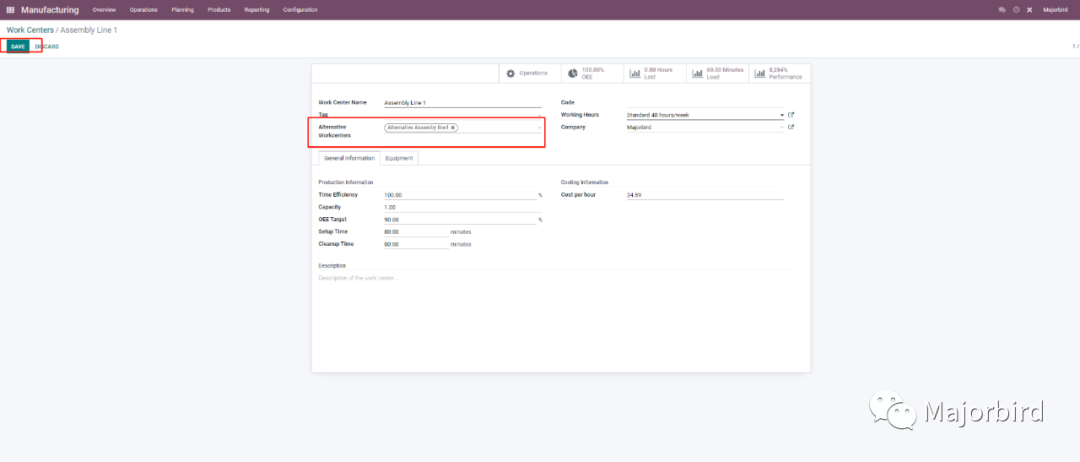The image size is (1080, 462).
Task: Expand the Working Hours dropdown
Action: 781,115
